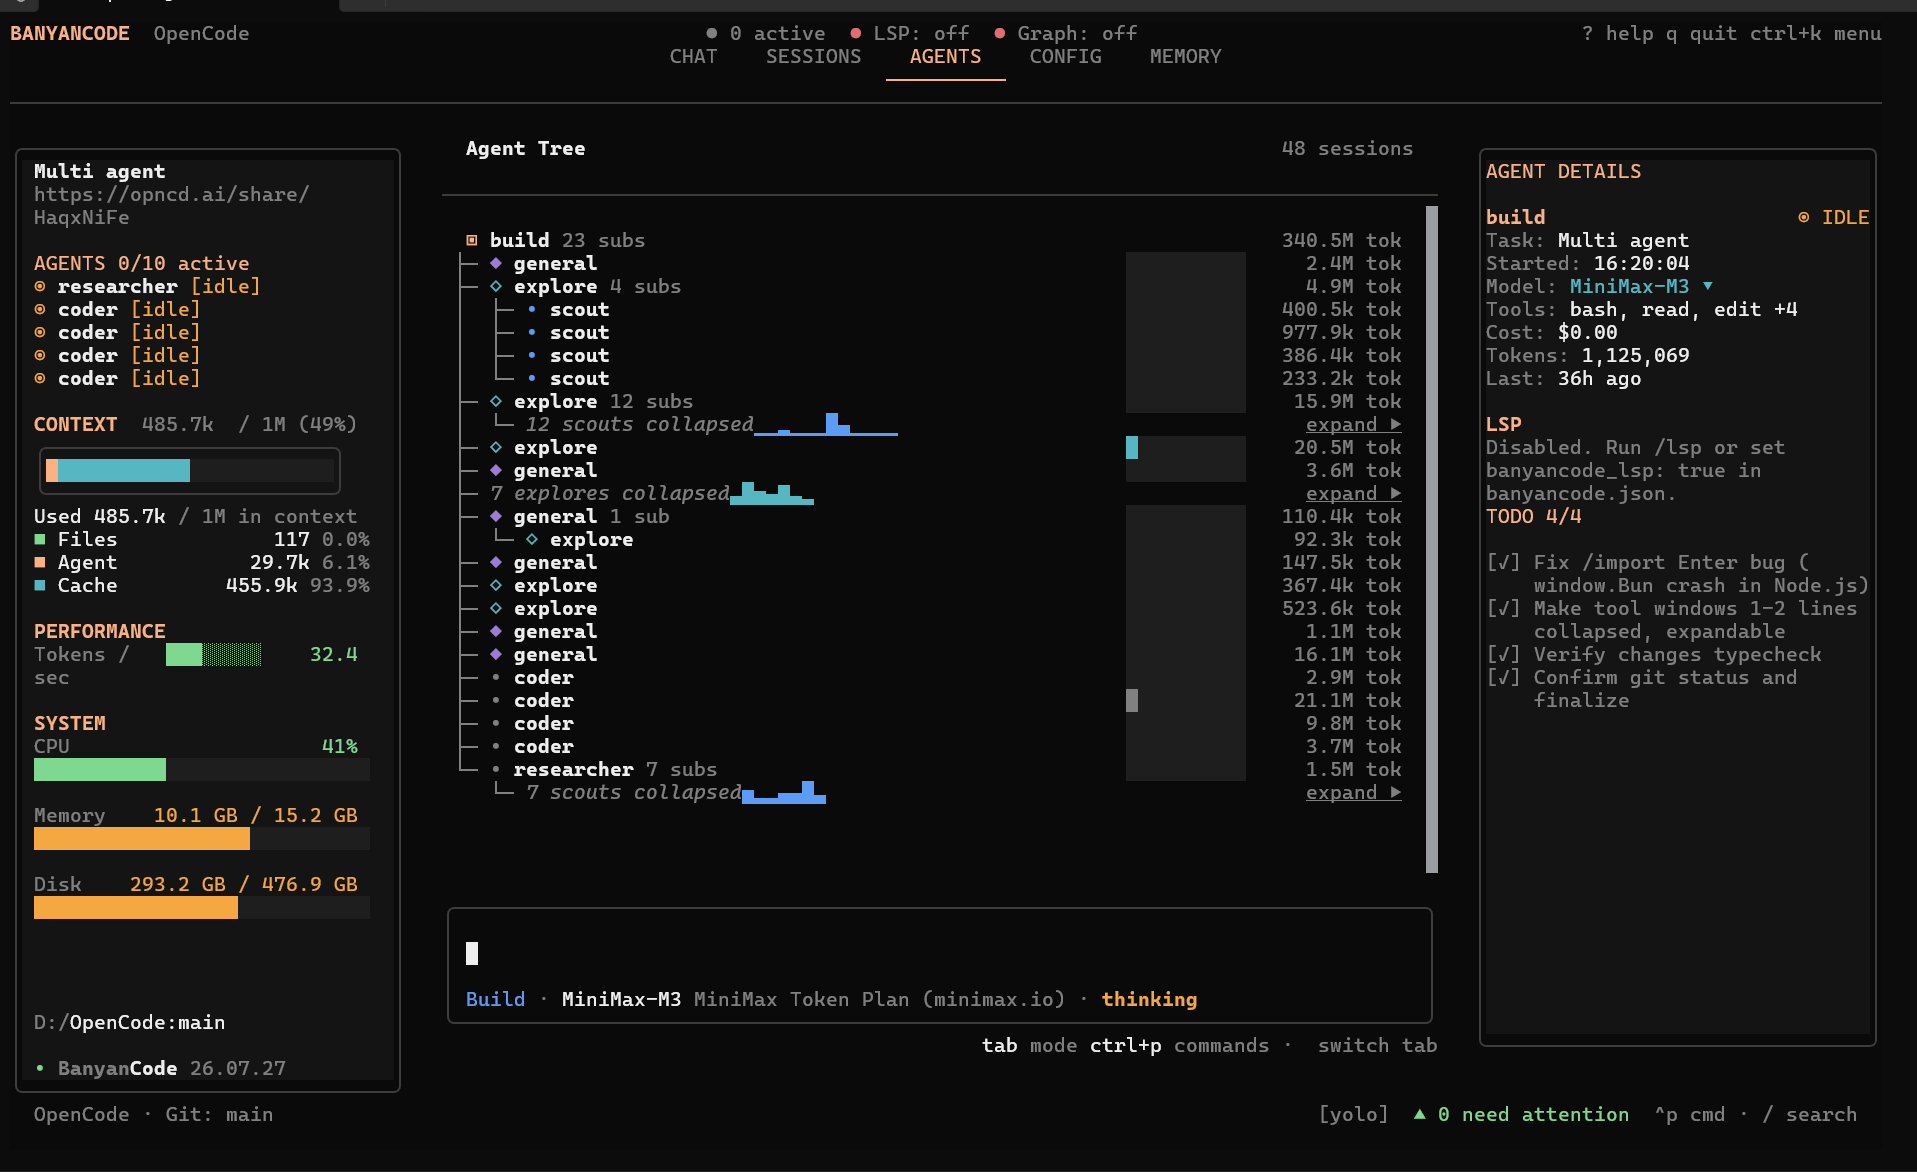Open the CONFIG tab

point(1065,57)
